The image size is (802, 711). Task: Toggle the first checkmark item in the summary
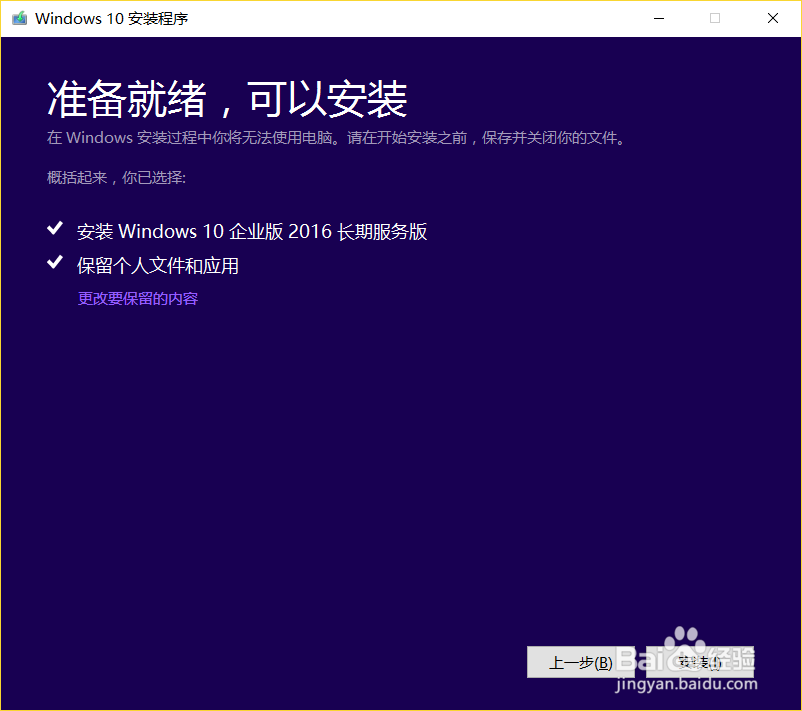point(55,228)
